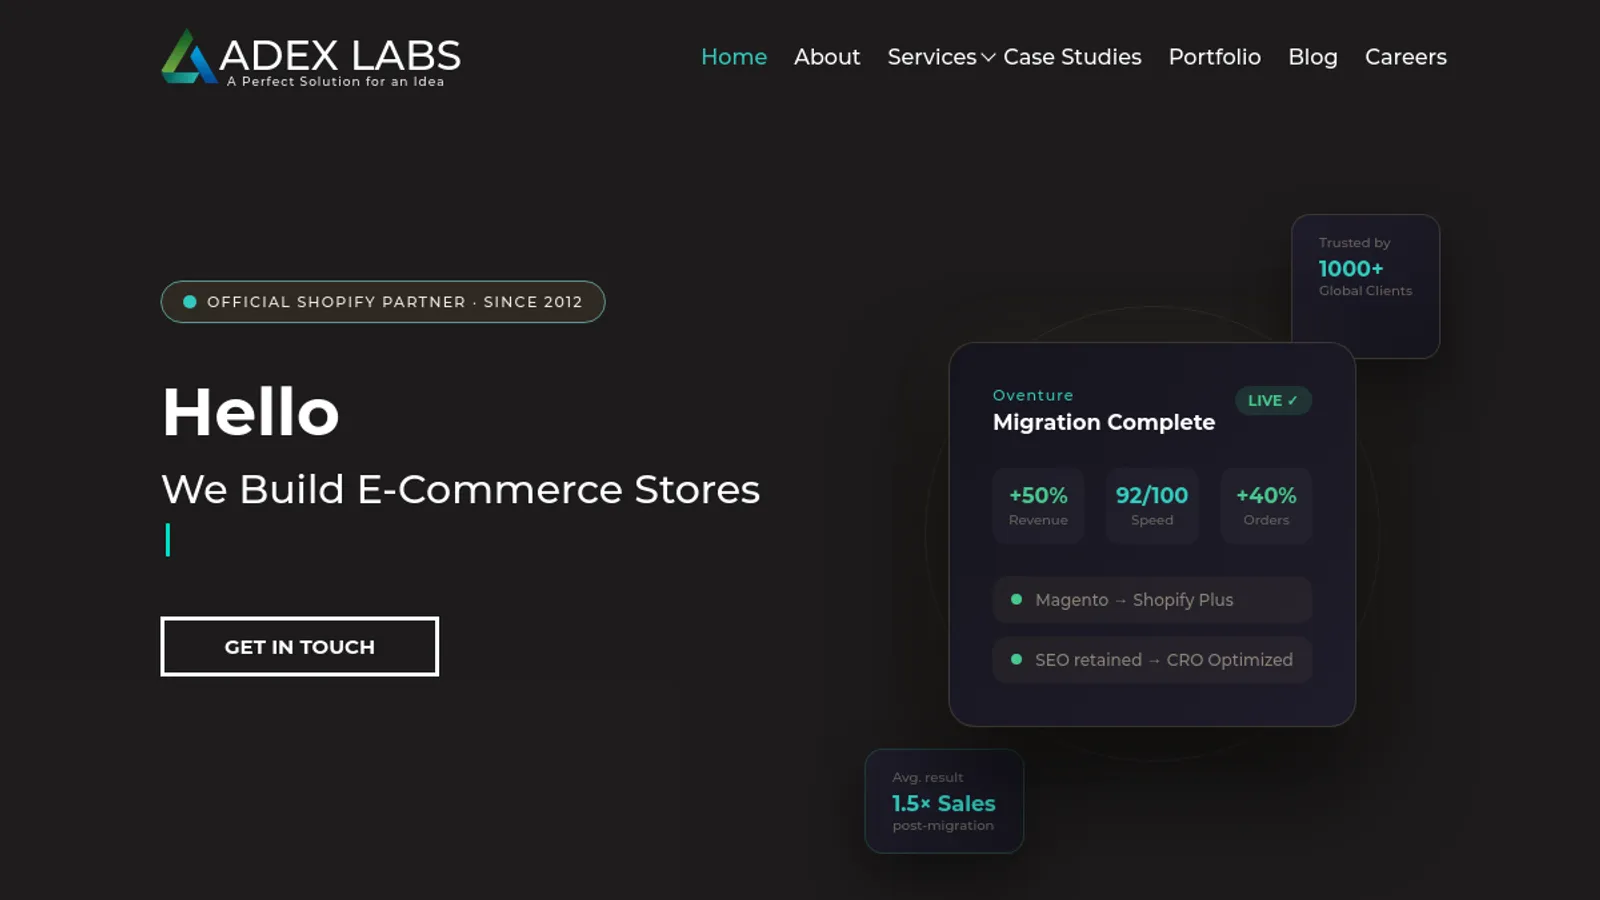Click the GET IN TOUCH button
This screenshot has height=900, width=1600.
coord(300,647)
